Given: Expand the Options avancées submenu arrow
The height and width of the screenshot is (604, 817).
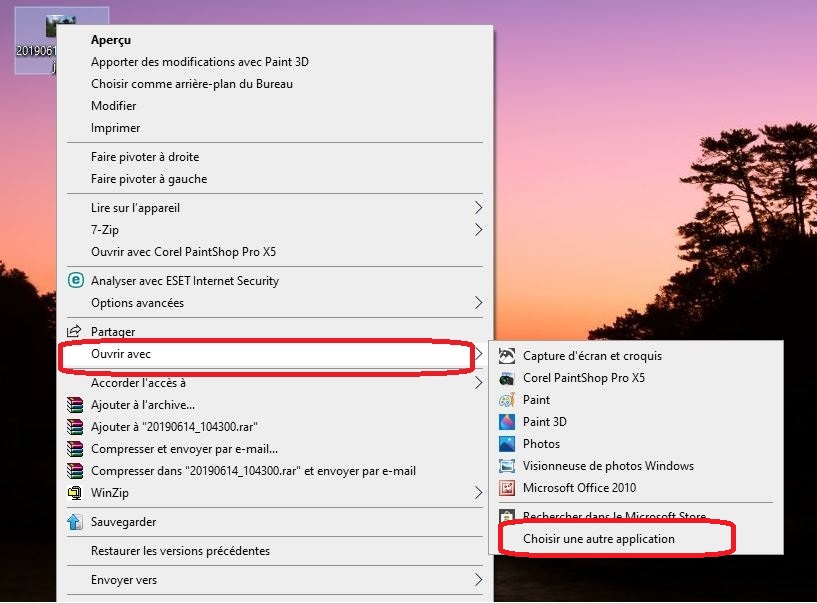Looking at the screenshot, I should click(x=478, y=302).
